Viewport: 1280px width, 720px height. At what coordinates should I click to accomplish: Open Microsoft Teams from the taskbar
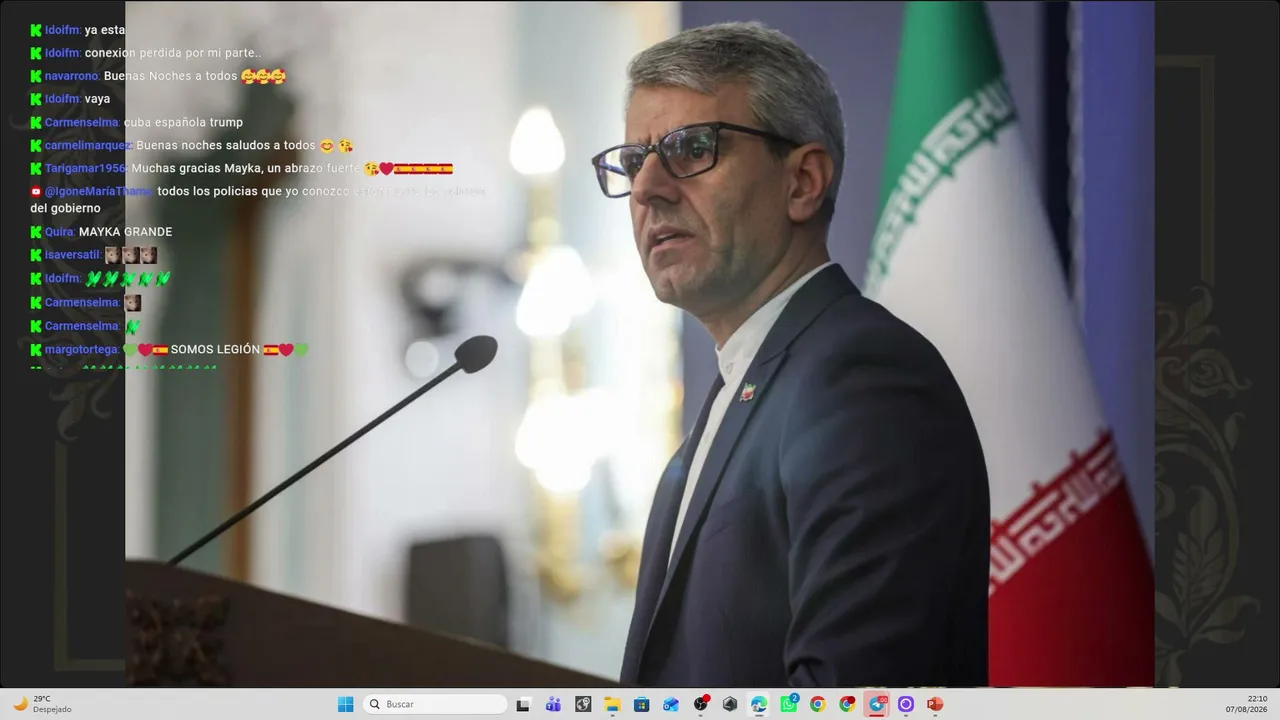pos(553,704)
